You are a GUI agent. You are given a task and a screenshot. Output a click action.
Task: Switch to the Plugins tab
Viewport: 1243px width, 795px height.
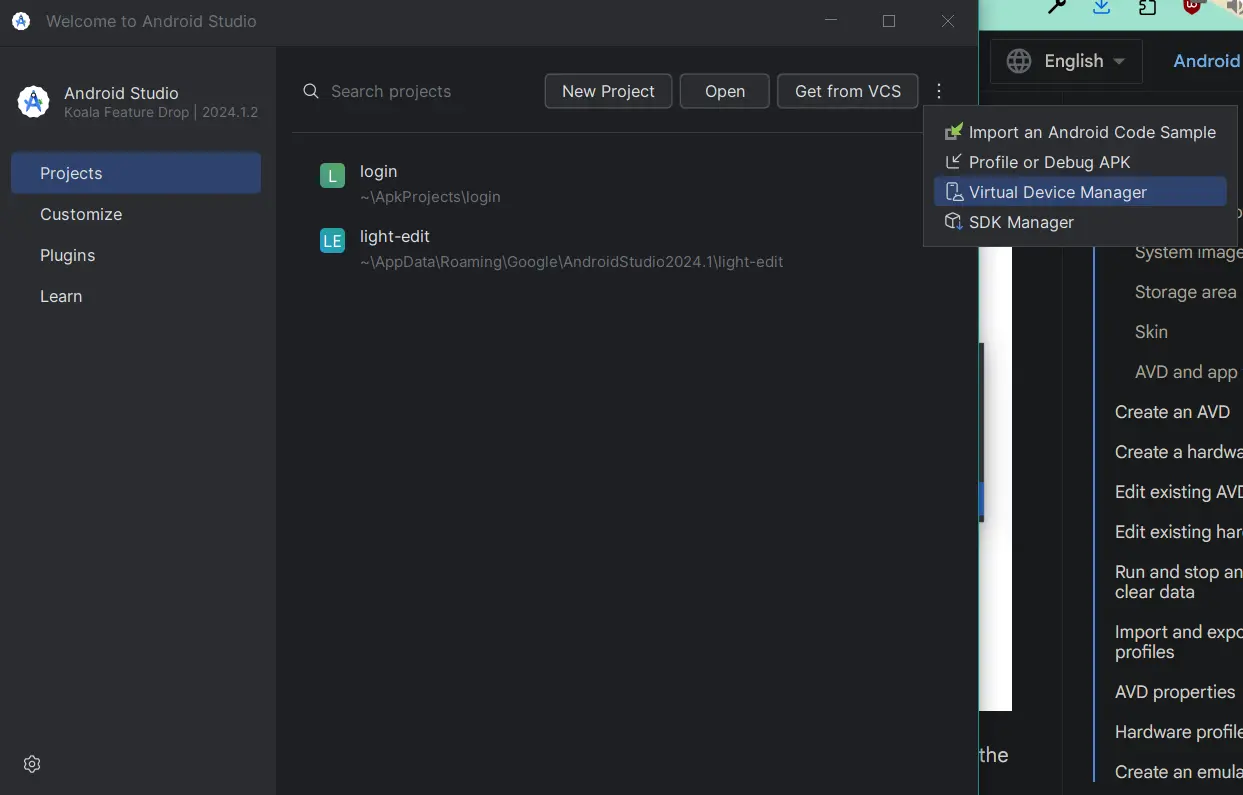click(68, 255)
